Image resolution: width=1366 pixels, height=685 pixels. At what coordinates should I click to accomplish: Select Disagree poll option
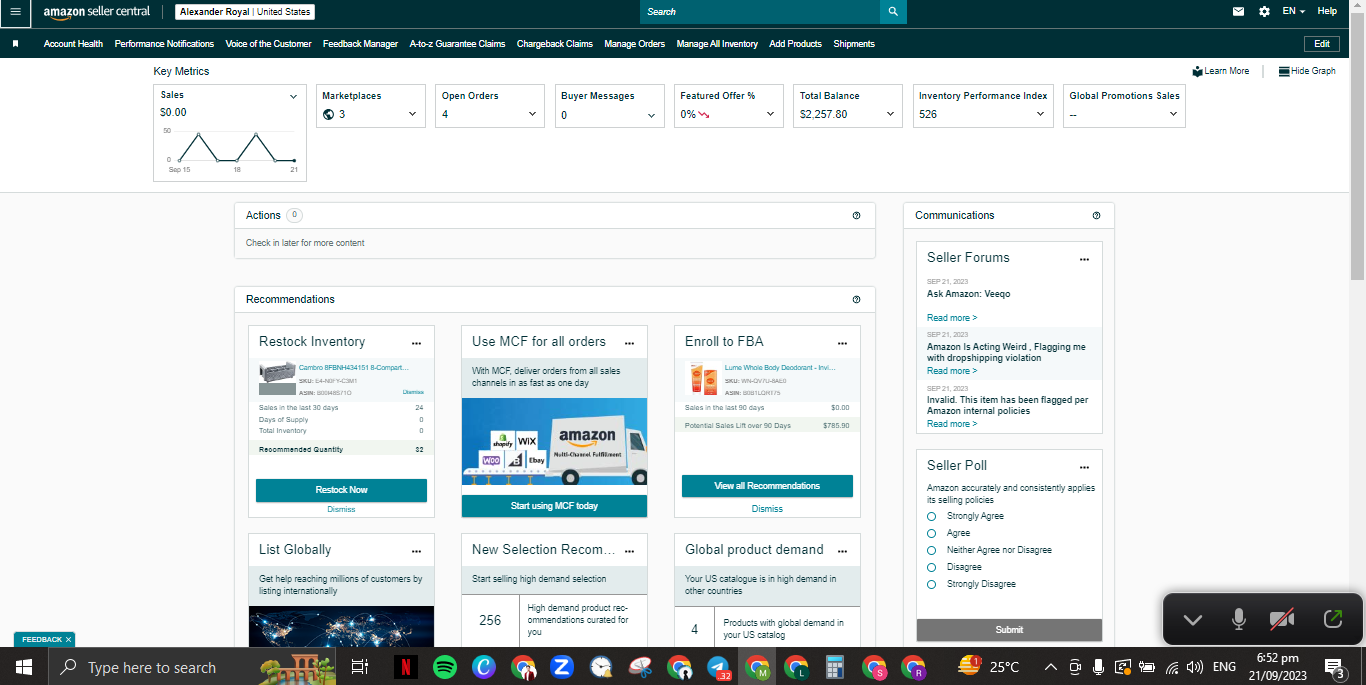click(931, 567)
